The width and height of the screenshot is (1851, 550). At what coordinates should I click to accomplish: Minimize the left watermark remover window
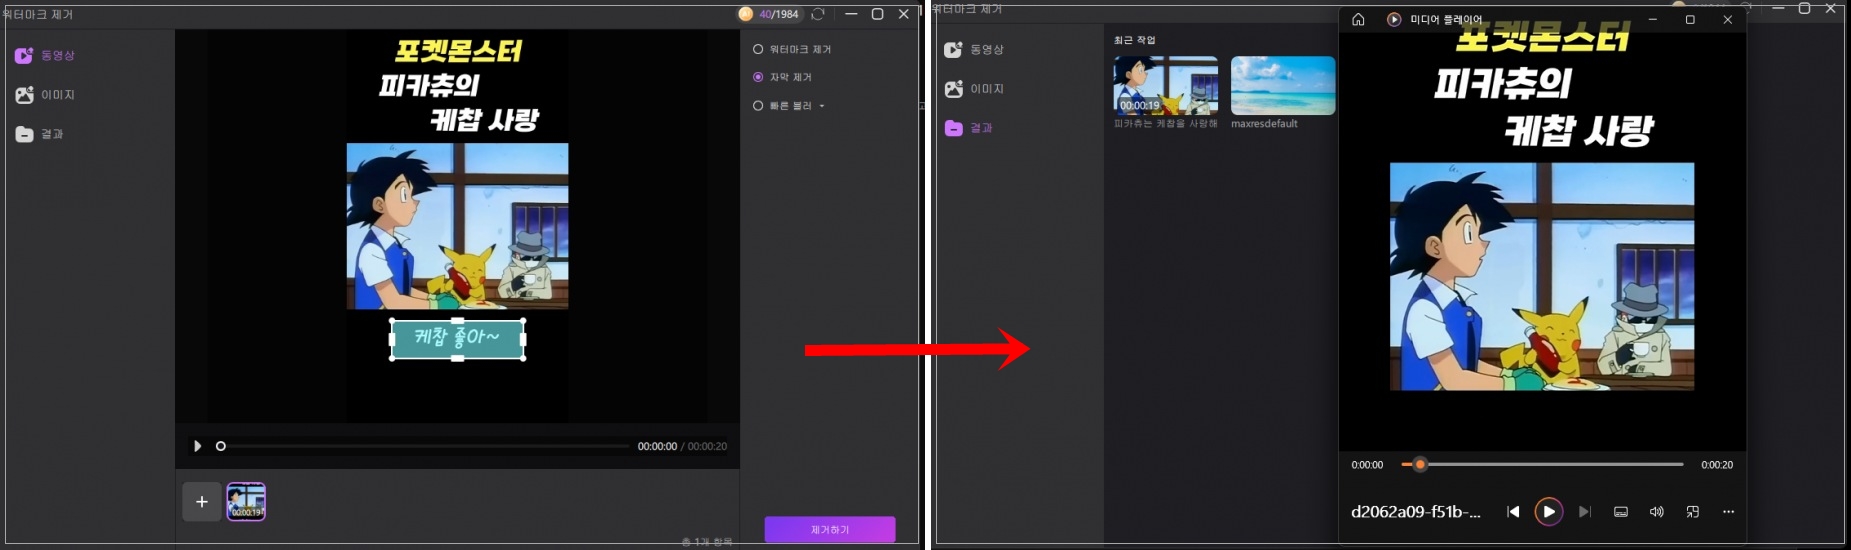point(852,14)
